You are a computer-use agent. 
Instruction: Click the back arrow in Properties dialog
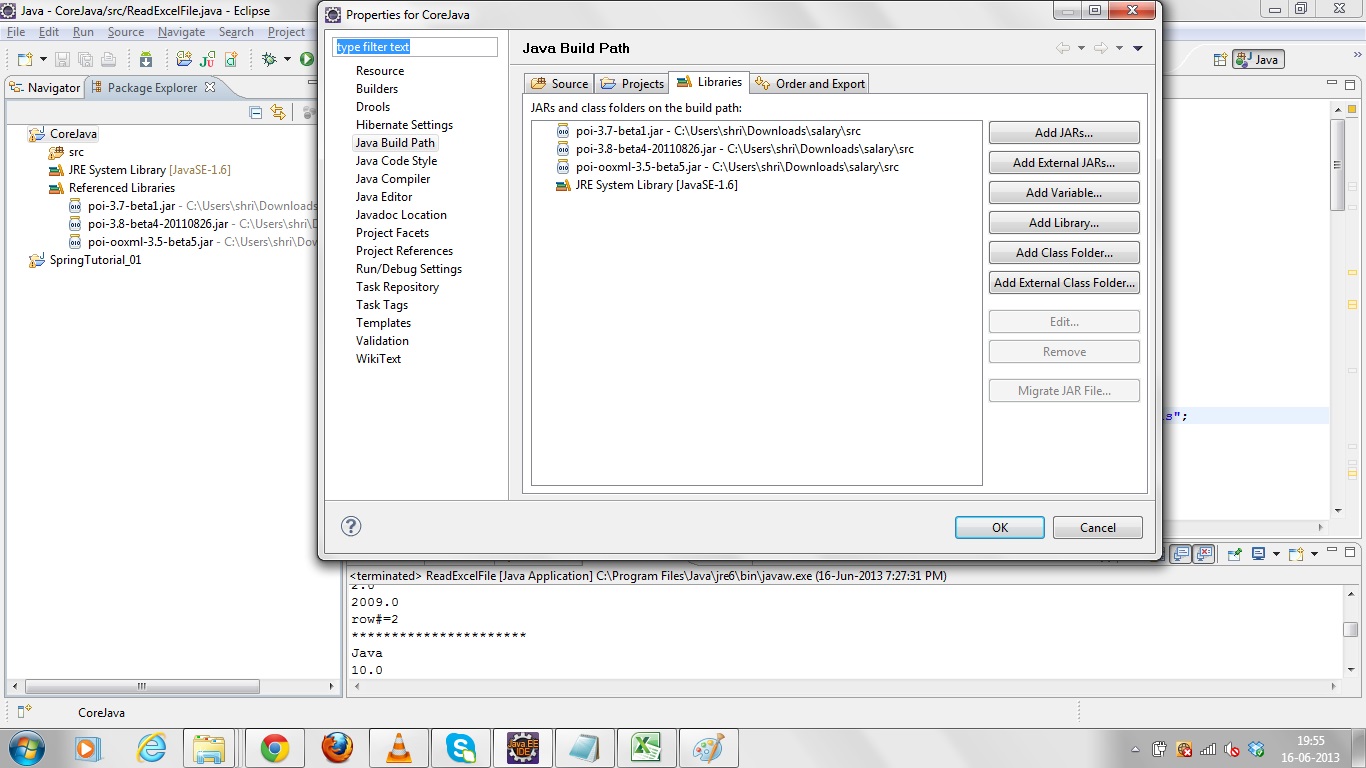pyautogui.click(x=1063, y=48)
